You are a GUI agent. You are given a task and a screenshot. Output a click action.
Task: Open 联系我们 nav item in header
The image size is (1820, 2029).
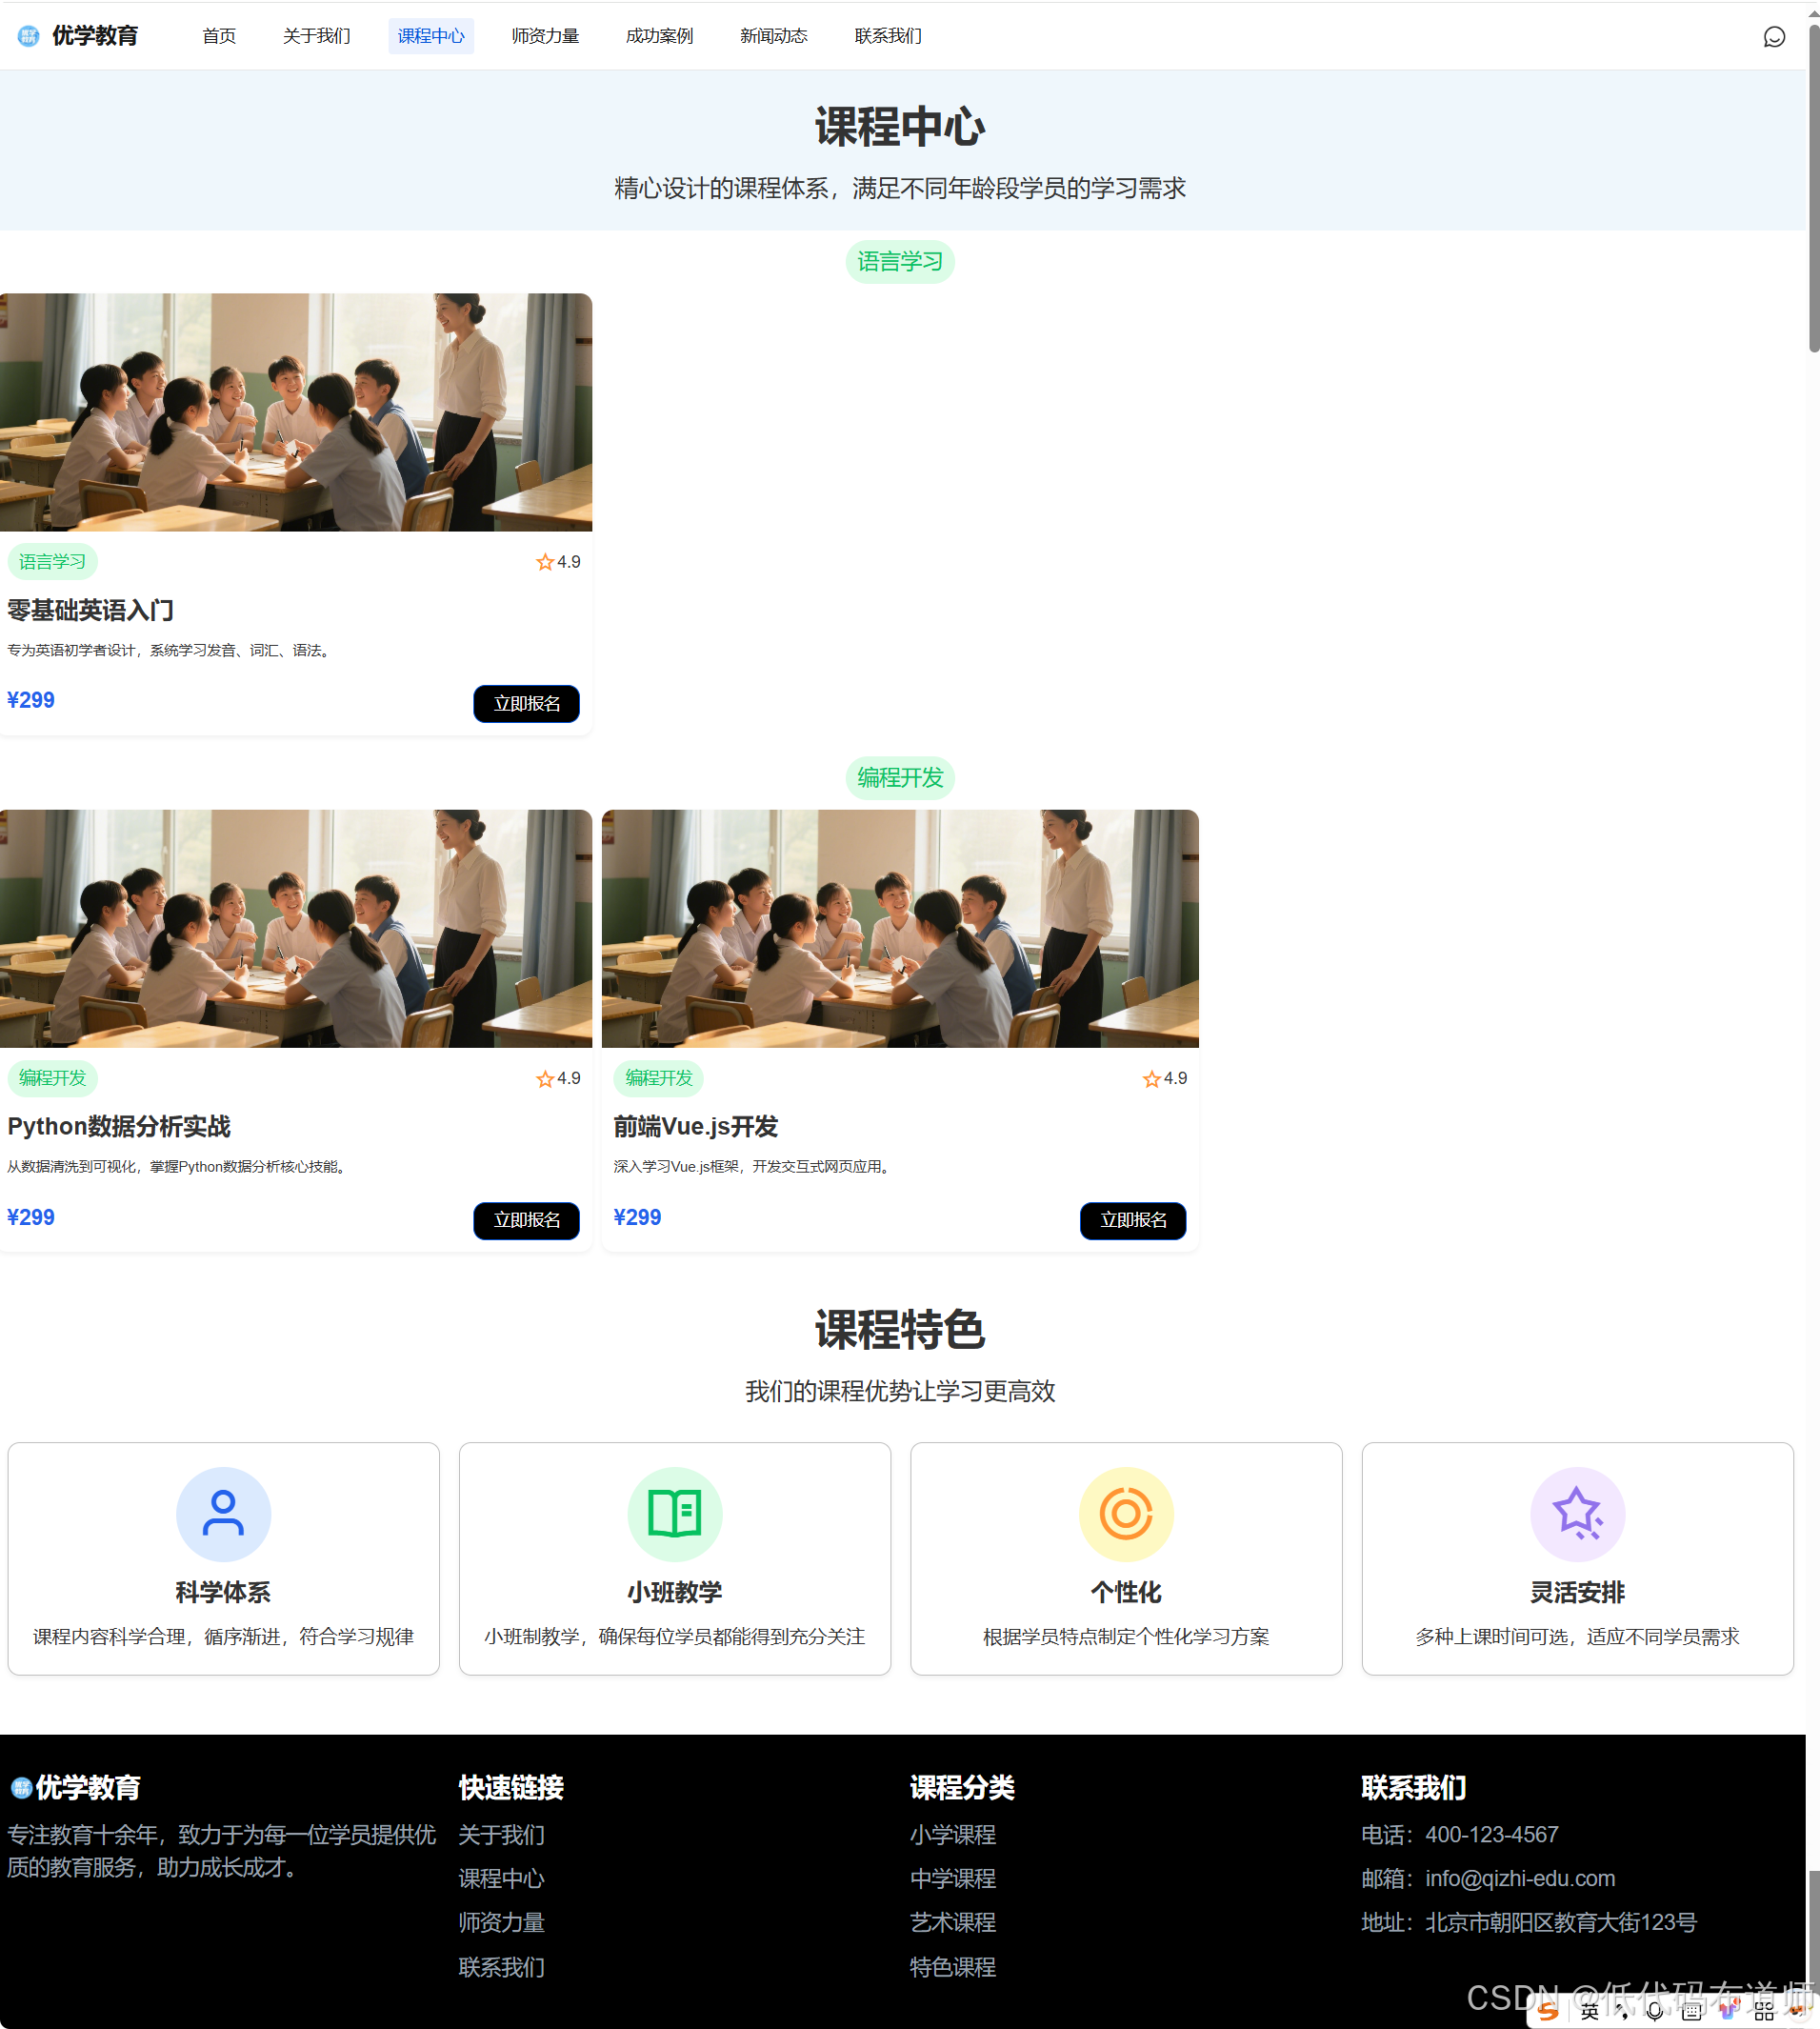(888, 36)
